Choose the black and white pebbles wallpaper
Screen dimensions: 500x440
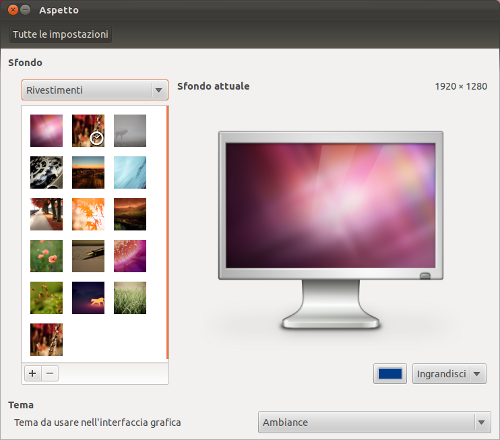point(46,172)
